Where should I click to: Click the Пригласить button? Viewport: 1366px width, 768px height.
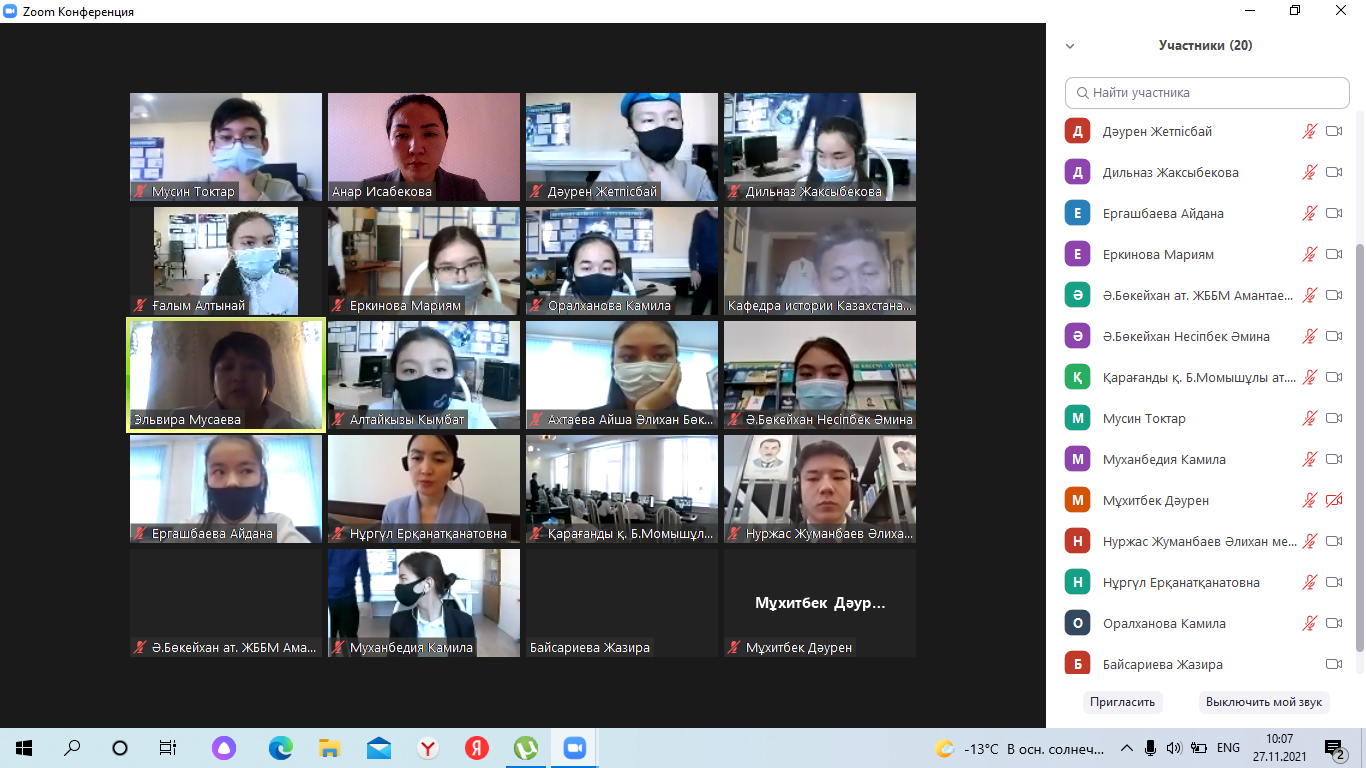1123,702
